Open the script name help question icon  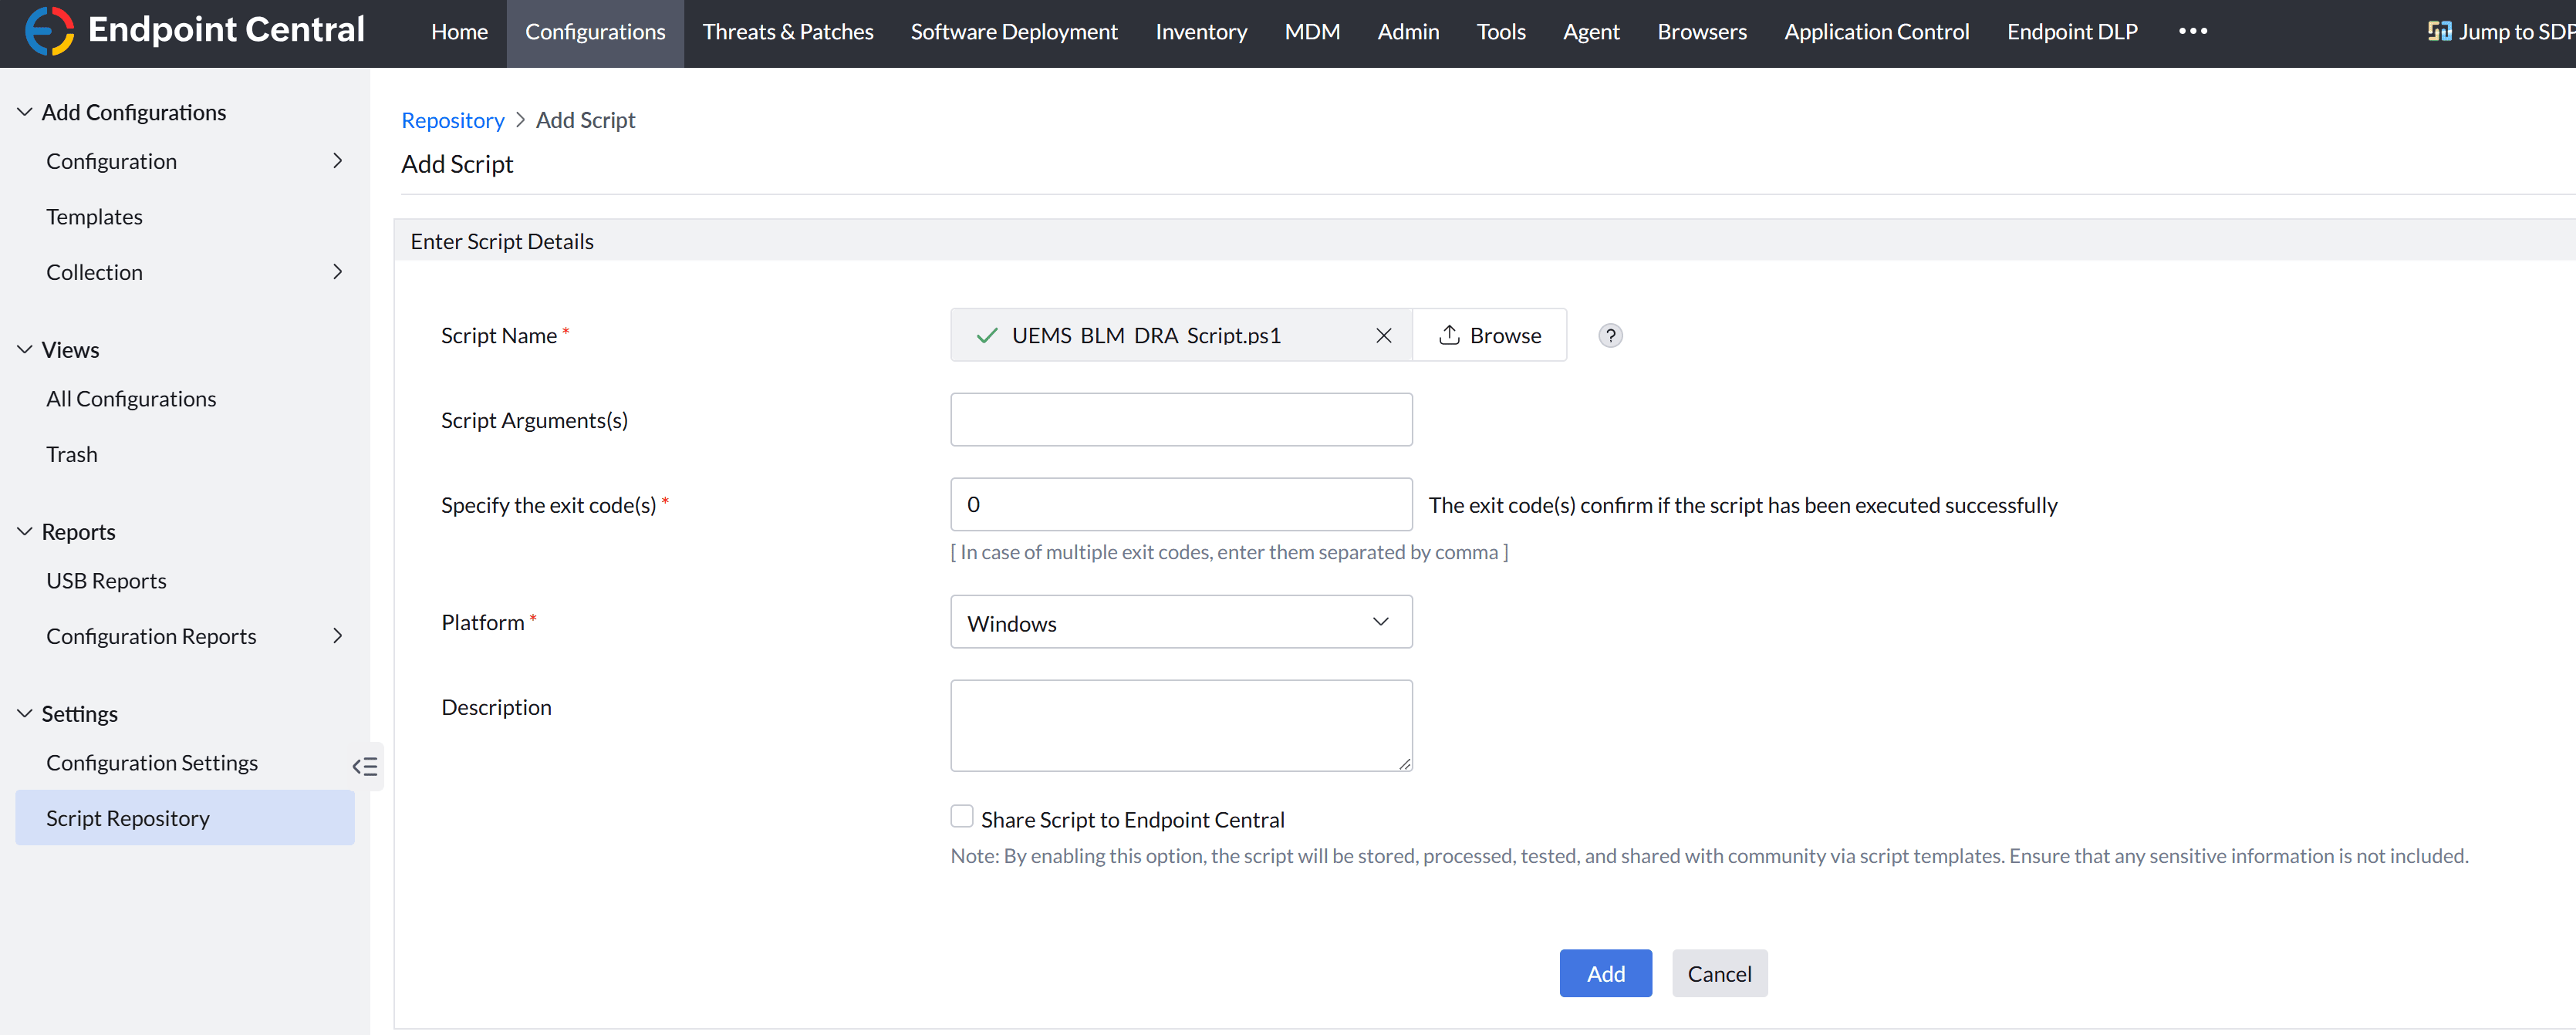click(1610, 336)
